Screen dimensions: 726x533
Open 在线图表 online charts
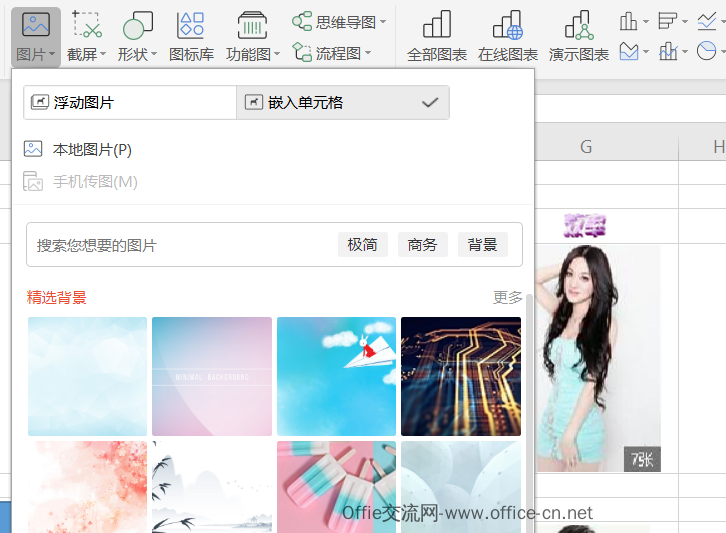508,36
